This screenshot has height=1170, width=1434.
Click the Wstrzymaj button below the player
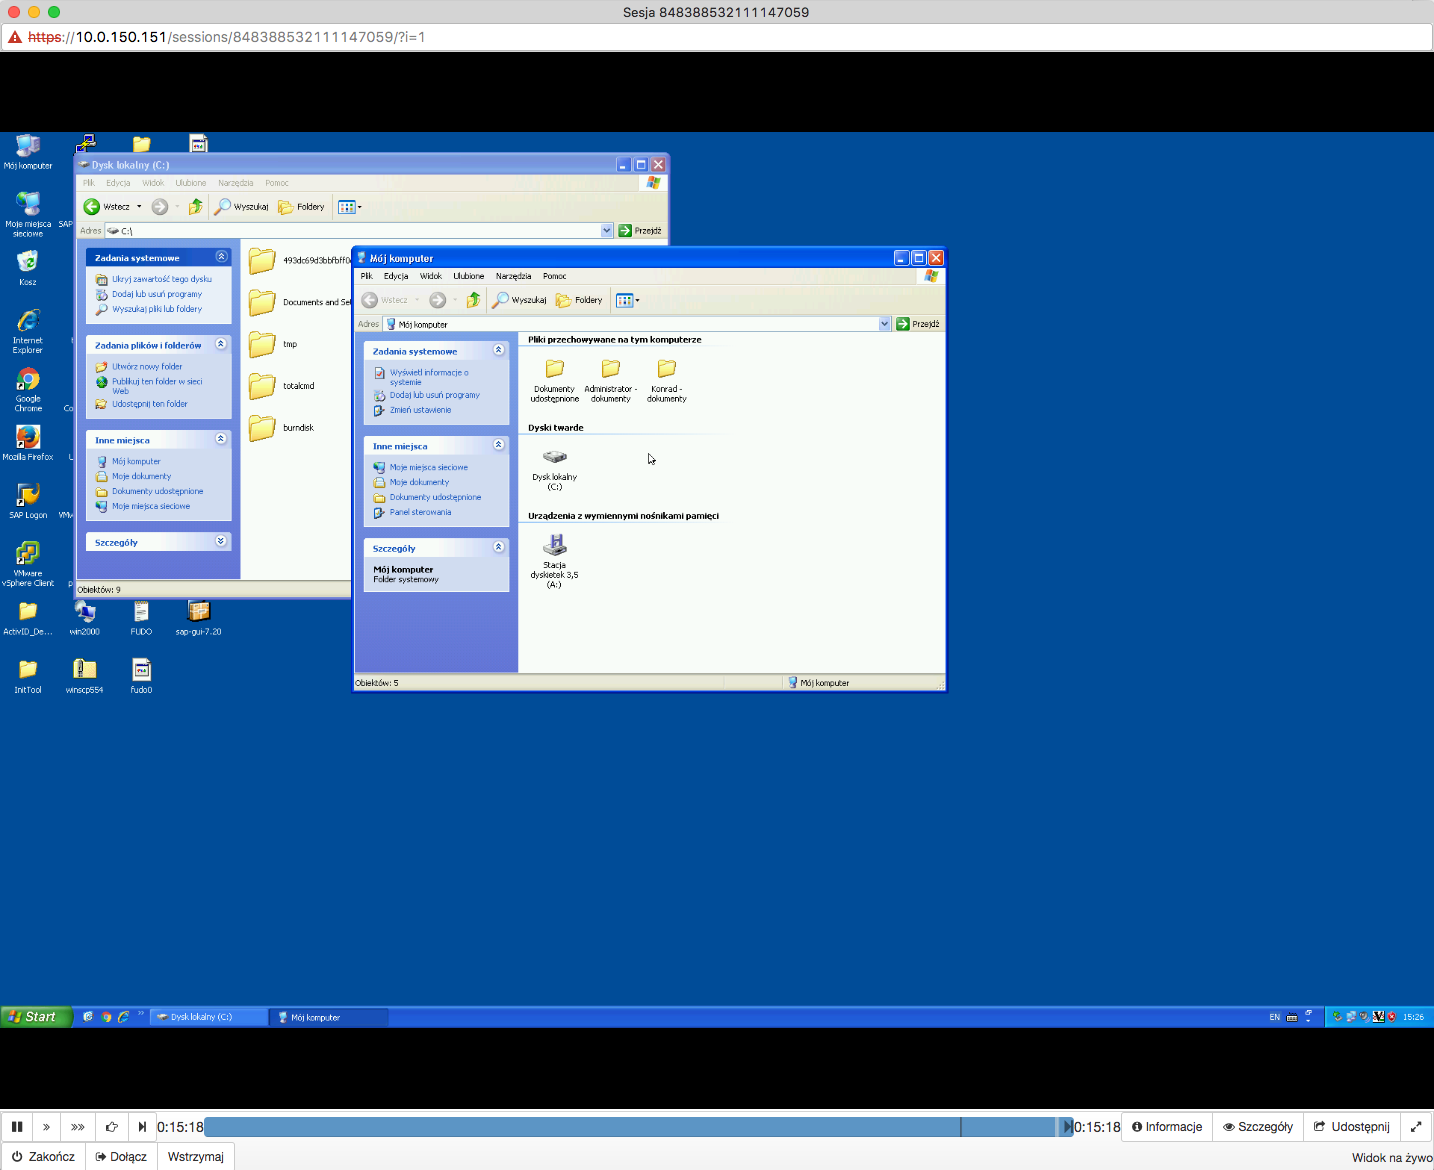195,1157
